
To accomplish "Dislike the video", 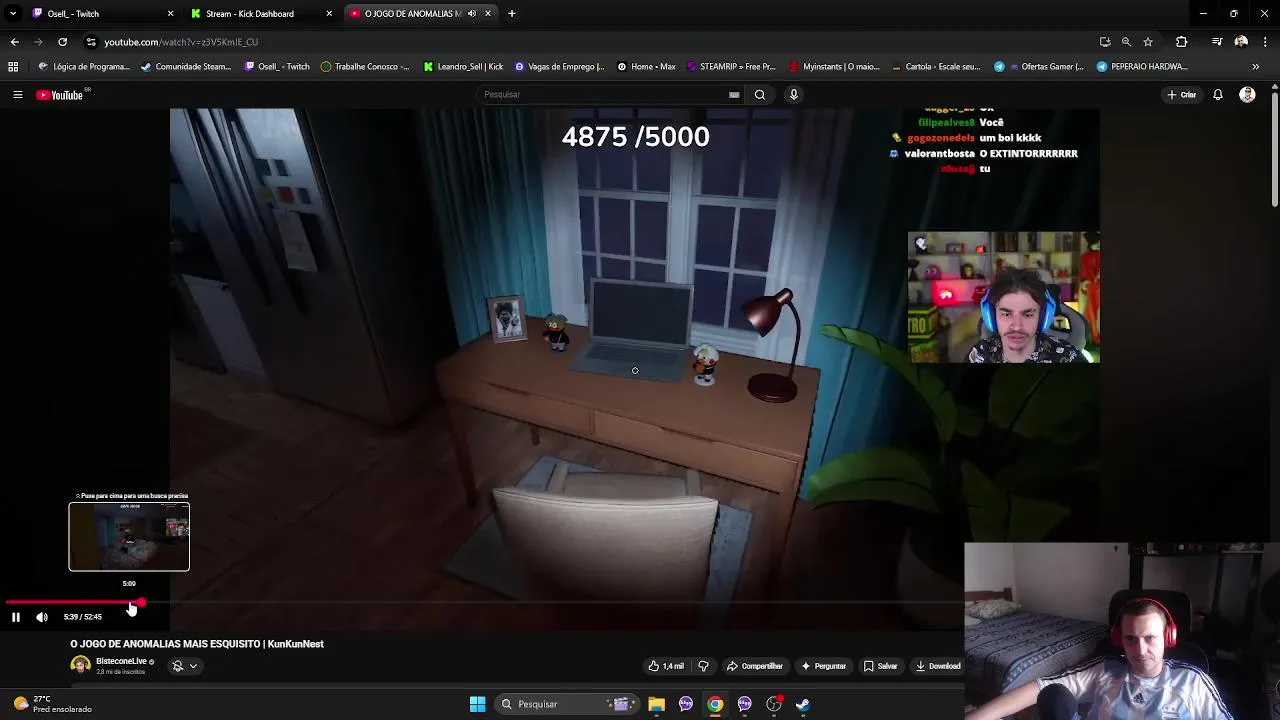I will point(703,666).
